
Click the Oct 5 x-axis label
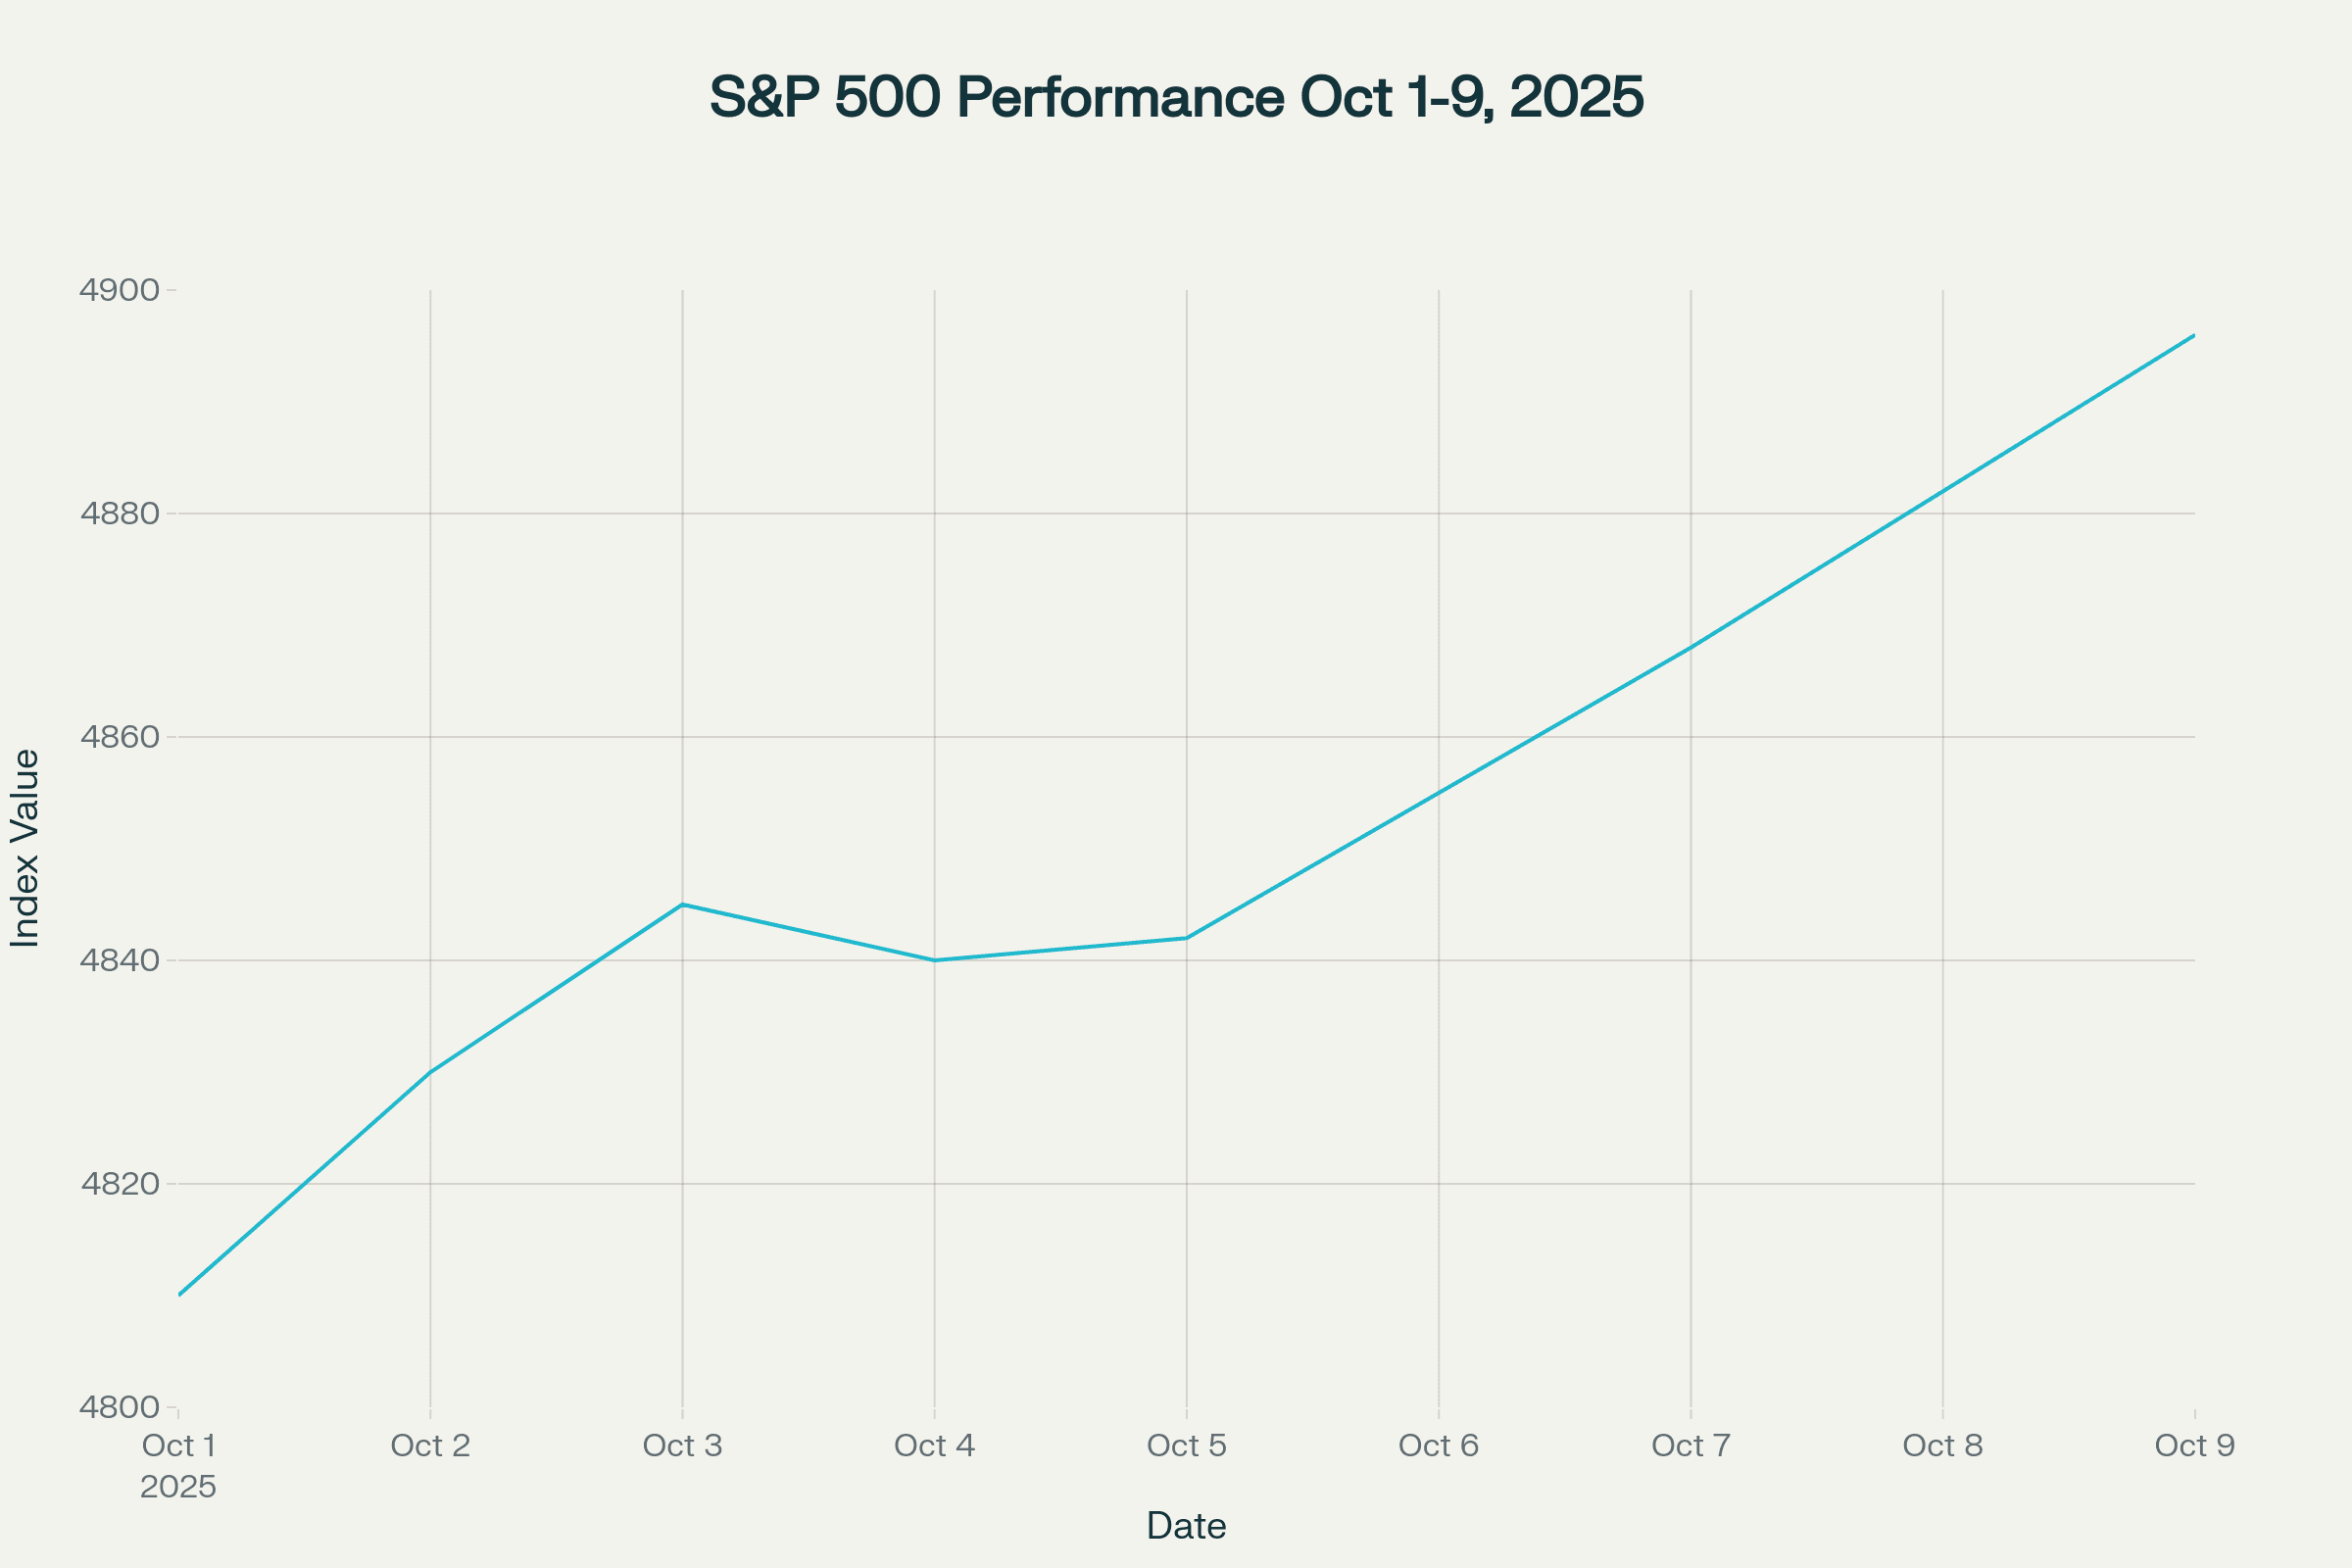tap(1186, 1446)
